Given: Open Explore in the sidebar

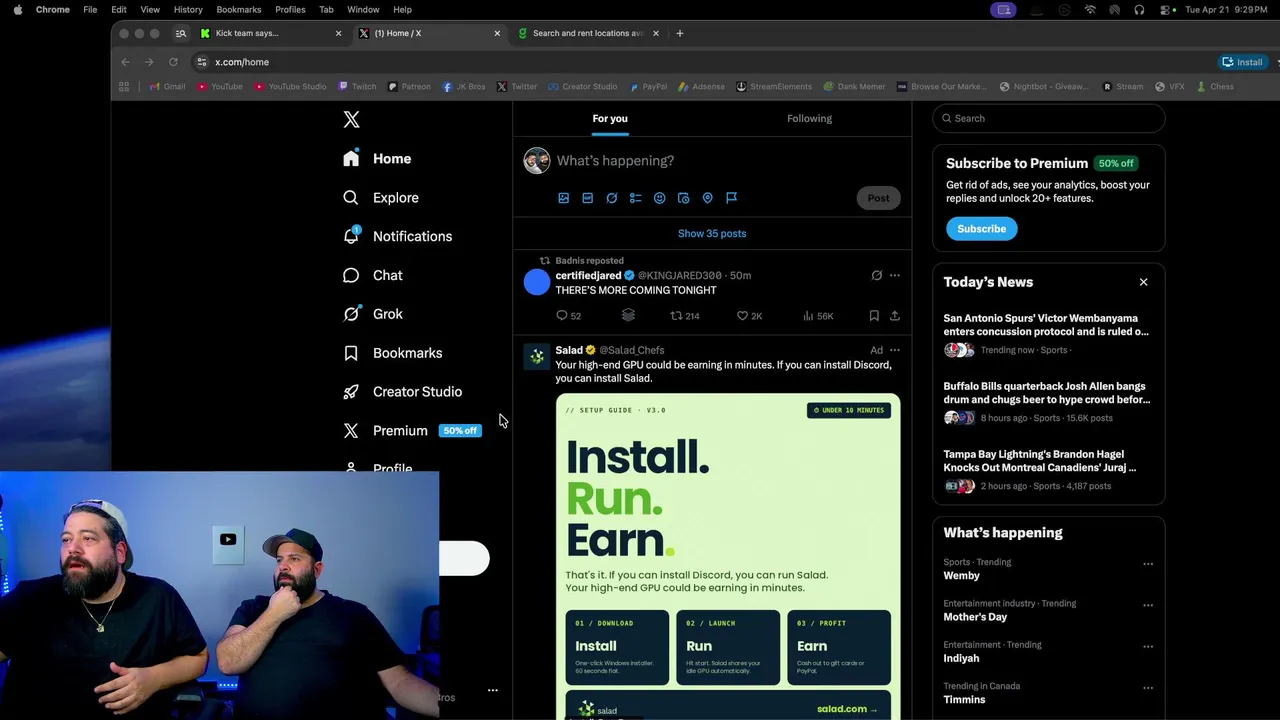Looking at the screenshot, I should pyautogui.click(x=381, y=197).
